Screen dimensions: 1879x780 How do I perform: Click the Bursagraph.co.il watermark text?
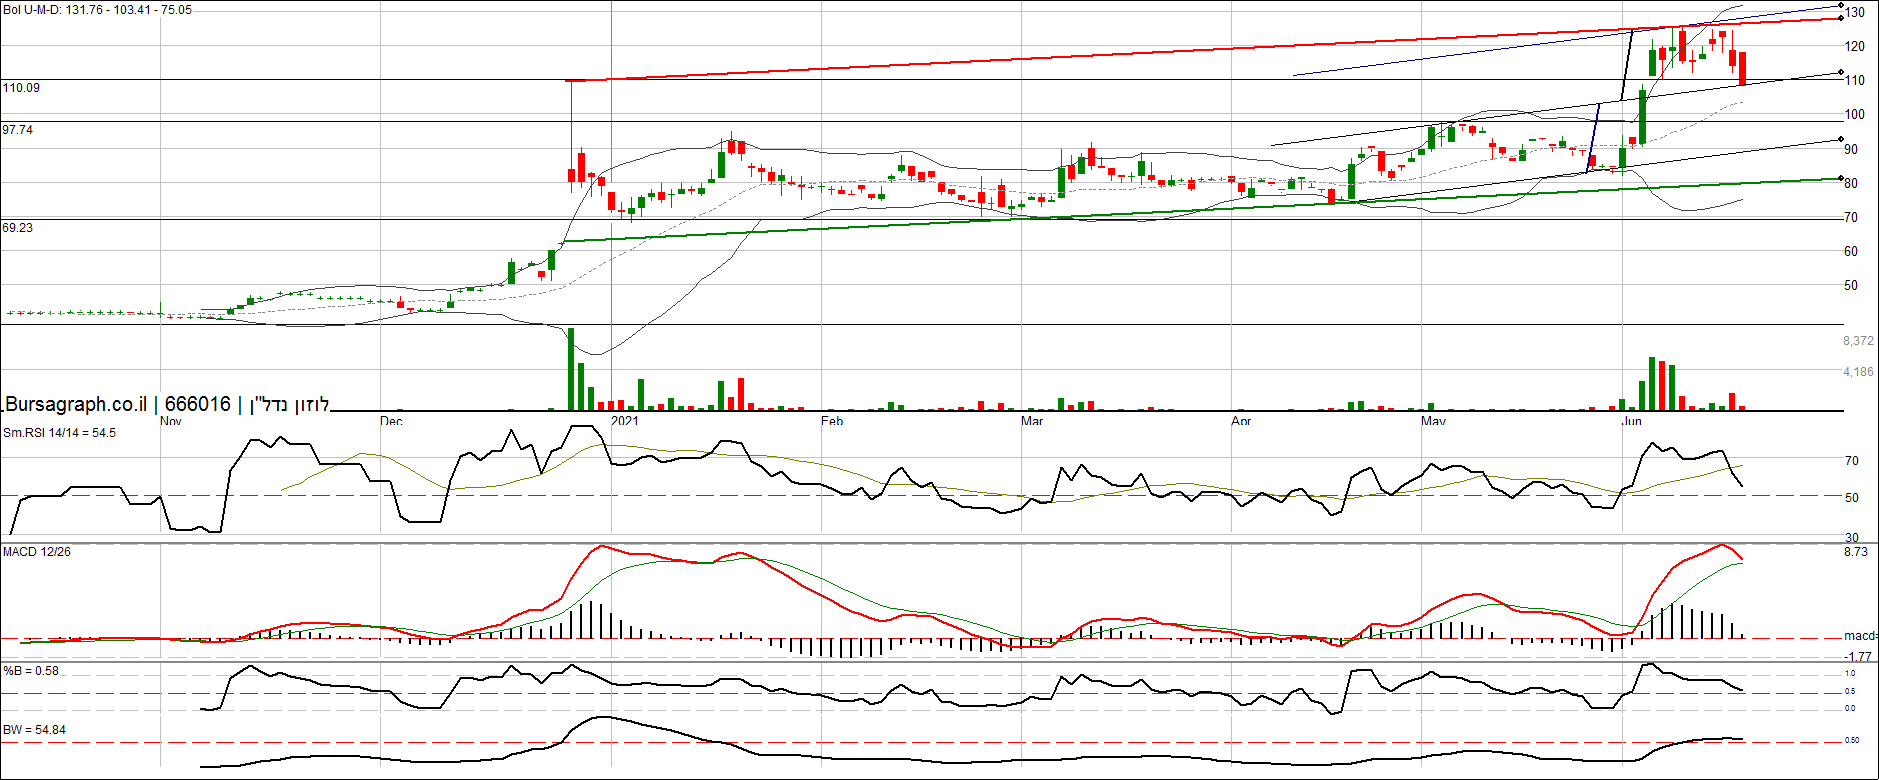click(76, 404)
